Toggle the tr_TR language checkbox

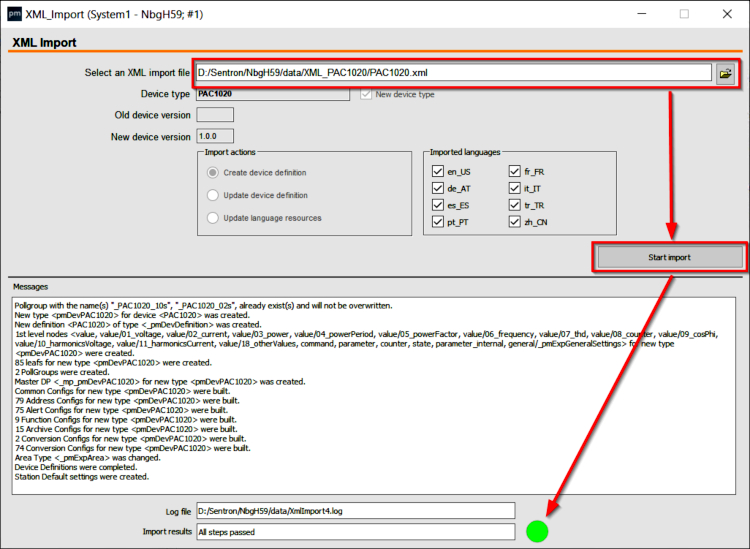pos(515,205)
